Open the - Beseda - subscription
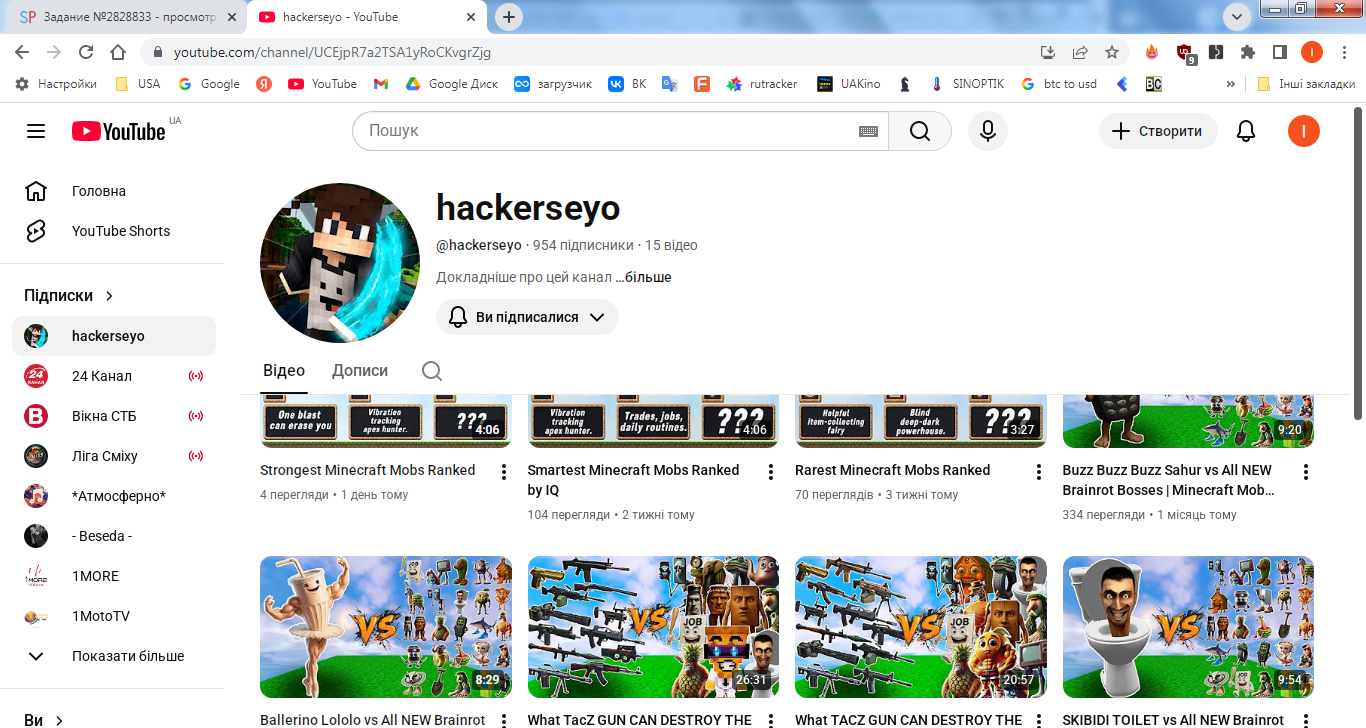1366x728 pixels. [114, 536]
